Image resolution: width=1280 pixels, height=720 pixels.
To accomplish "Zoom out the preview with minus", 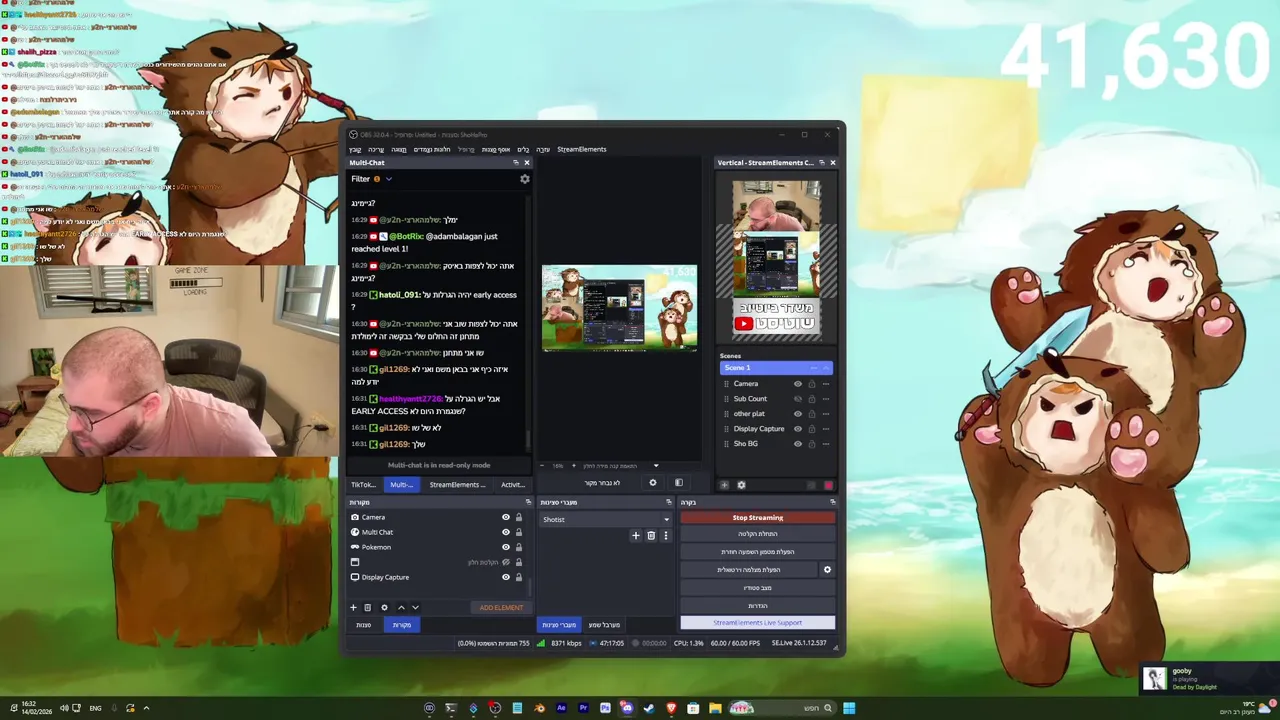I will (542, 466).
